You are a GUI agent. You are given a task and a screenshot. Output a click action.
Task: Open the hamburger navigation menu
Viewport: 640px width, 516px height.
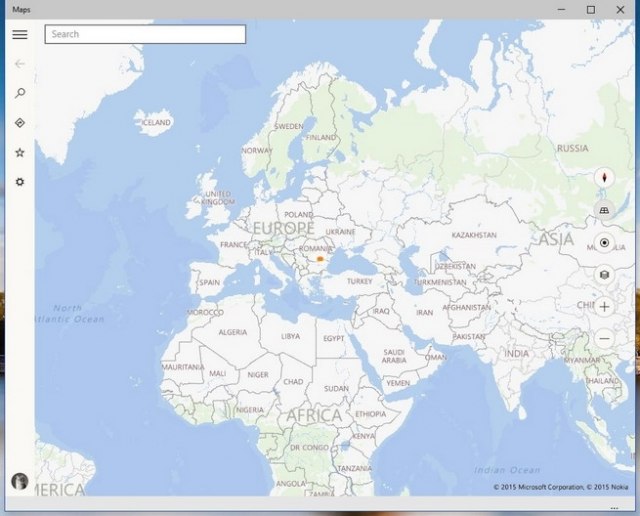20,34
